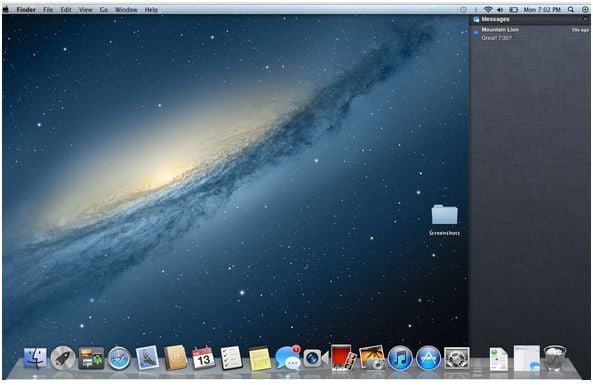Open yellow Notes icon in Dock
The width and height of the screenshot is (593, 385).
click(x=260, y=359)
